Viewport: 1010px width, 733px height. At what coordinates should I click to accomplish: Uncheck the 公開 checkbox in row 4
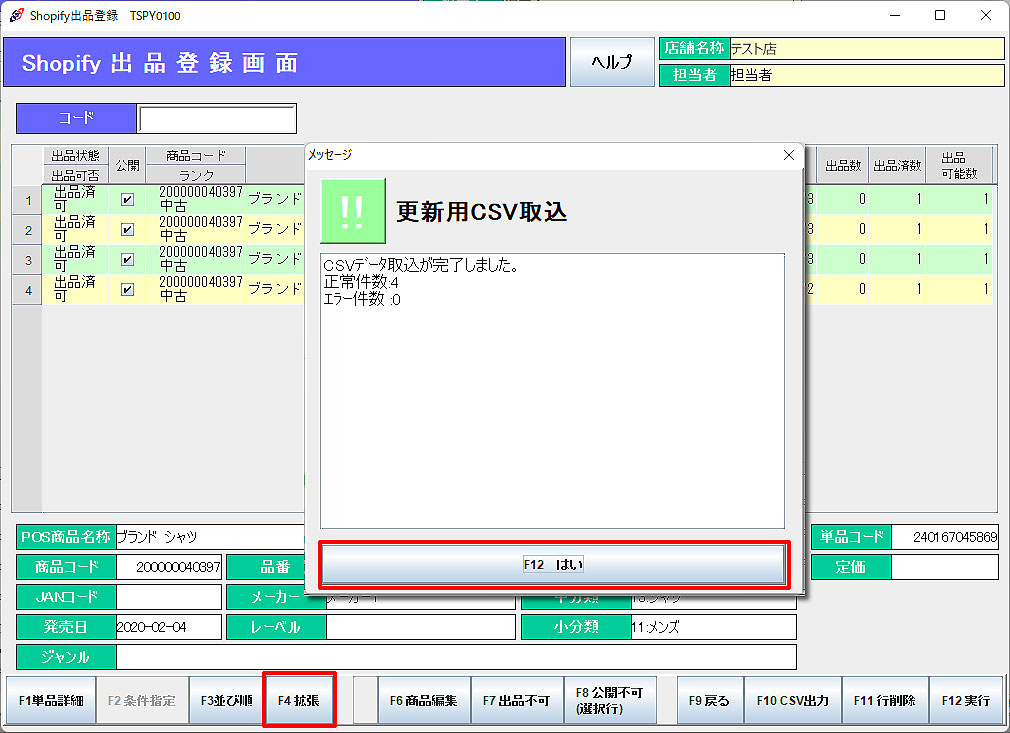click(x=127, y=289)
